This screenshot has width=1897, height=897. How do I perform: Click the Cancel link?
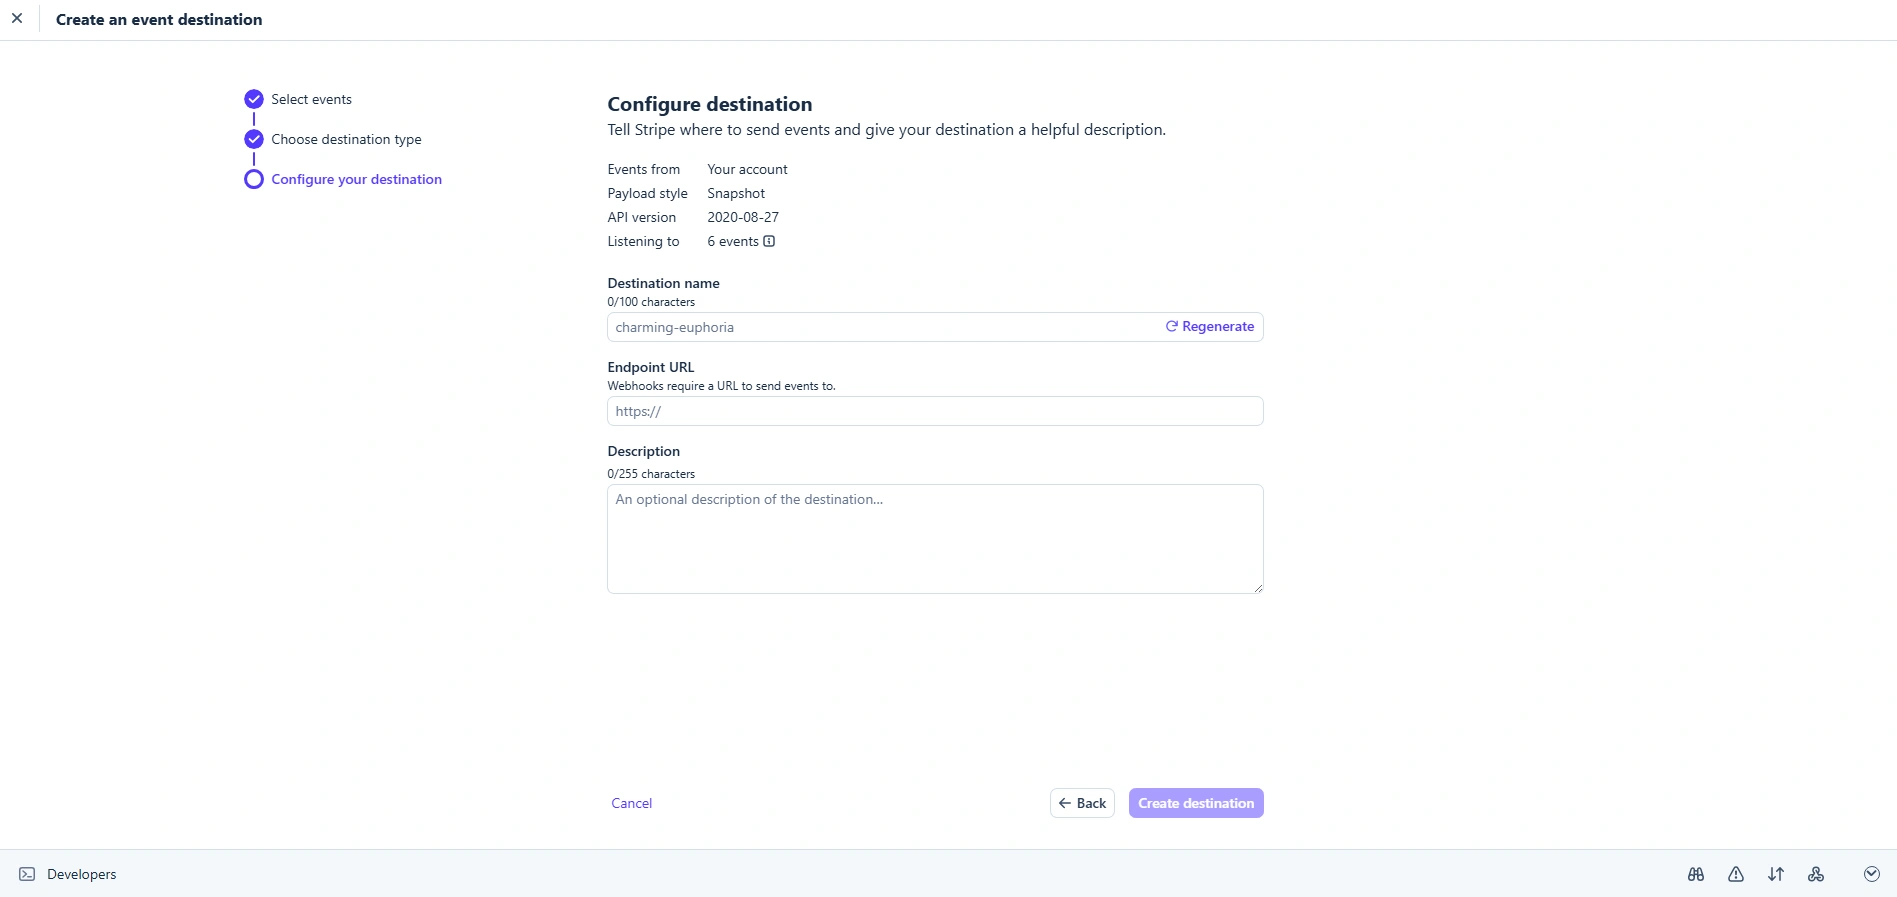pyautogui.click(x=632, y=803)
